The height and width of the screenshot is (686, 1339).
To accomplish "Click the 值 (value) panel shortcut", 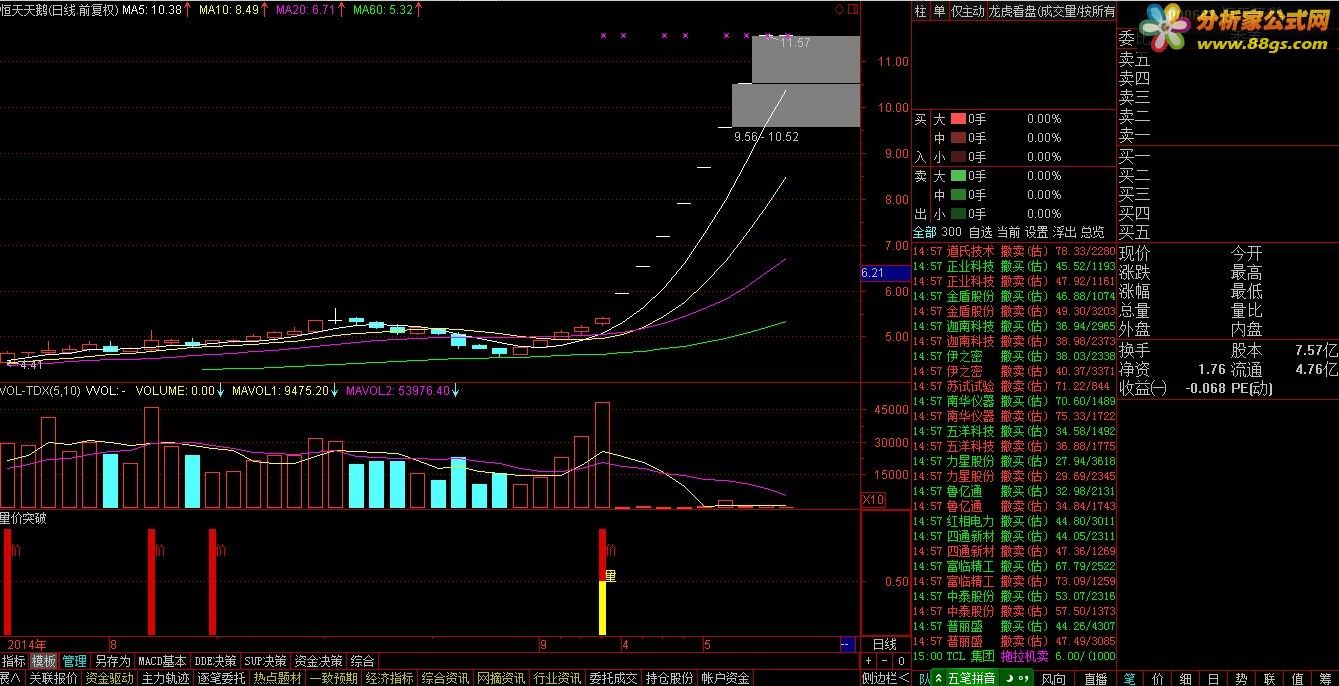I will click(x=1297, y=678).
